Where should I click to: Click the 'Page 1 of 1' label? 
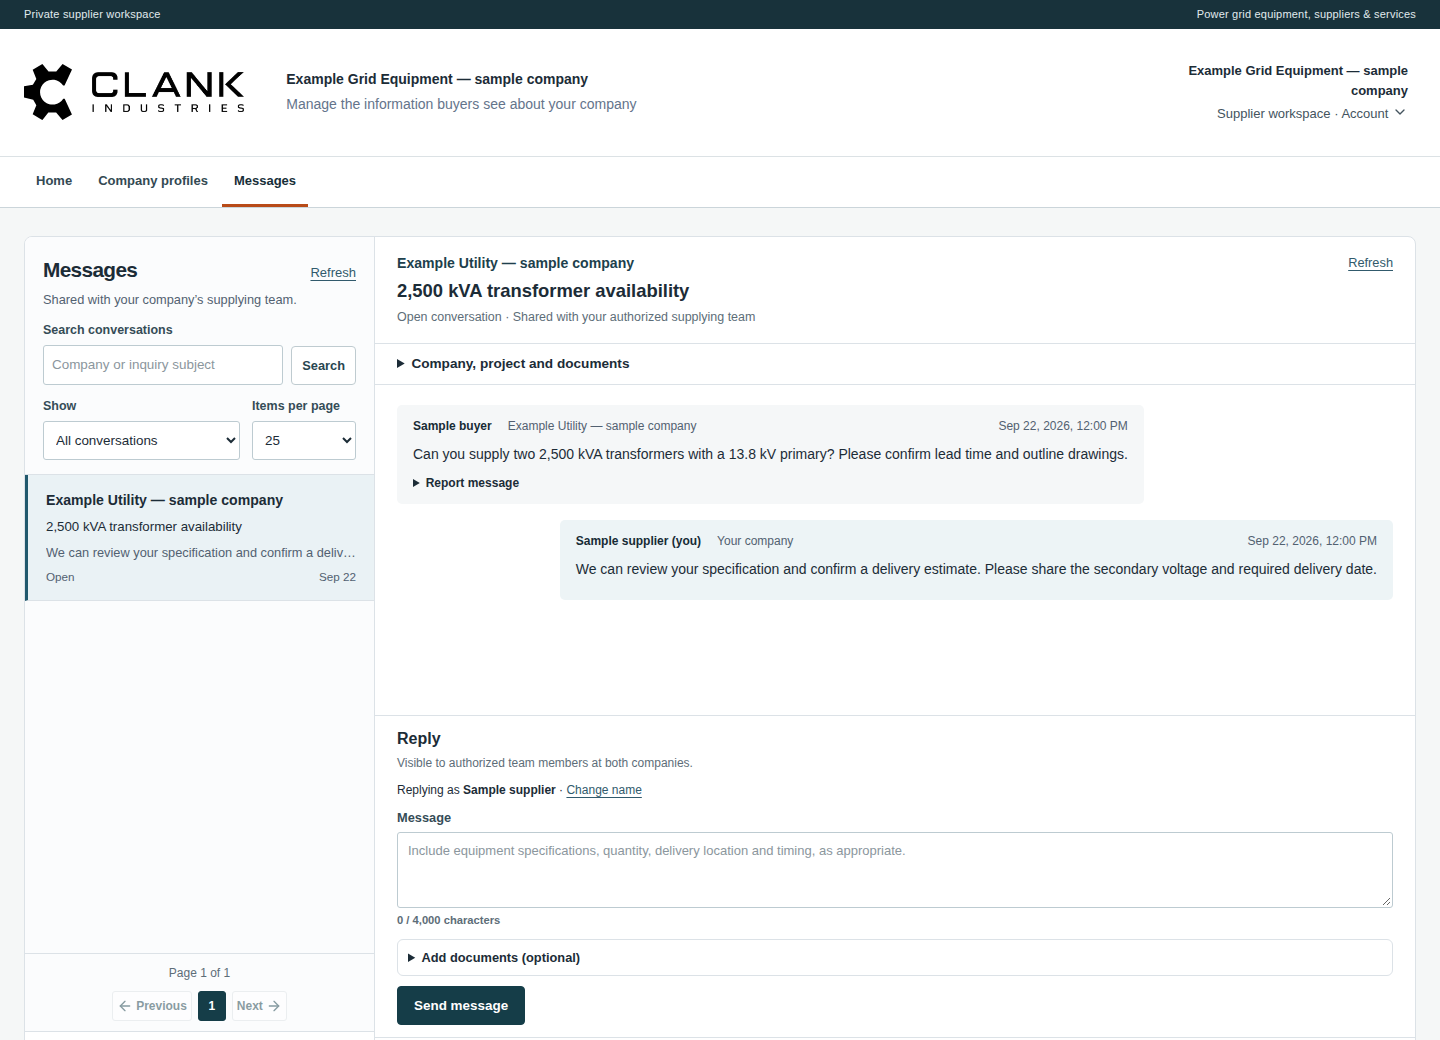[x=199, y=973]
